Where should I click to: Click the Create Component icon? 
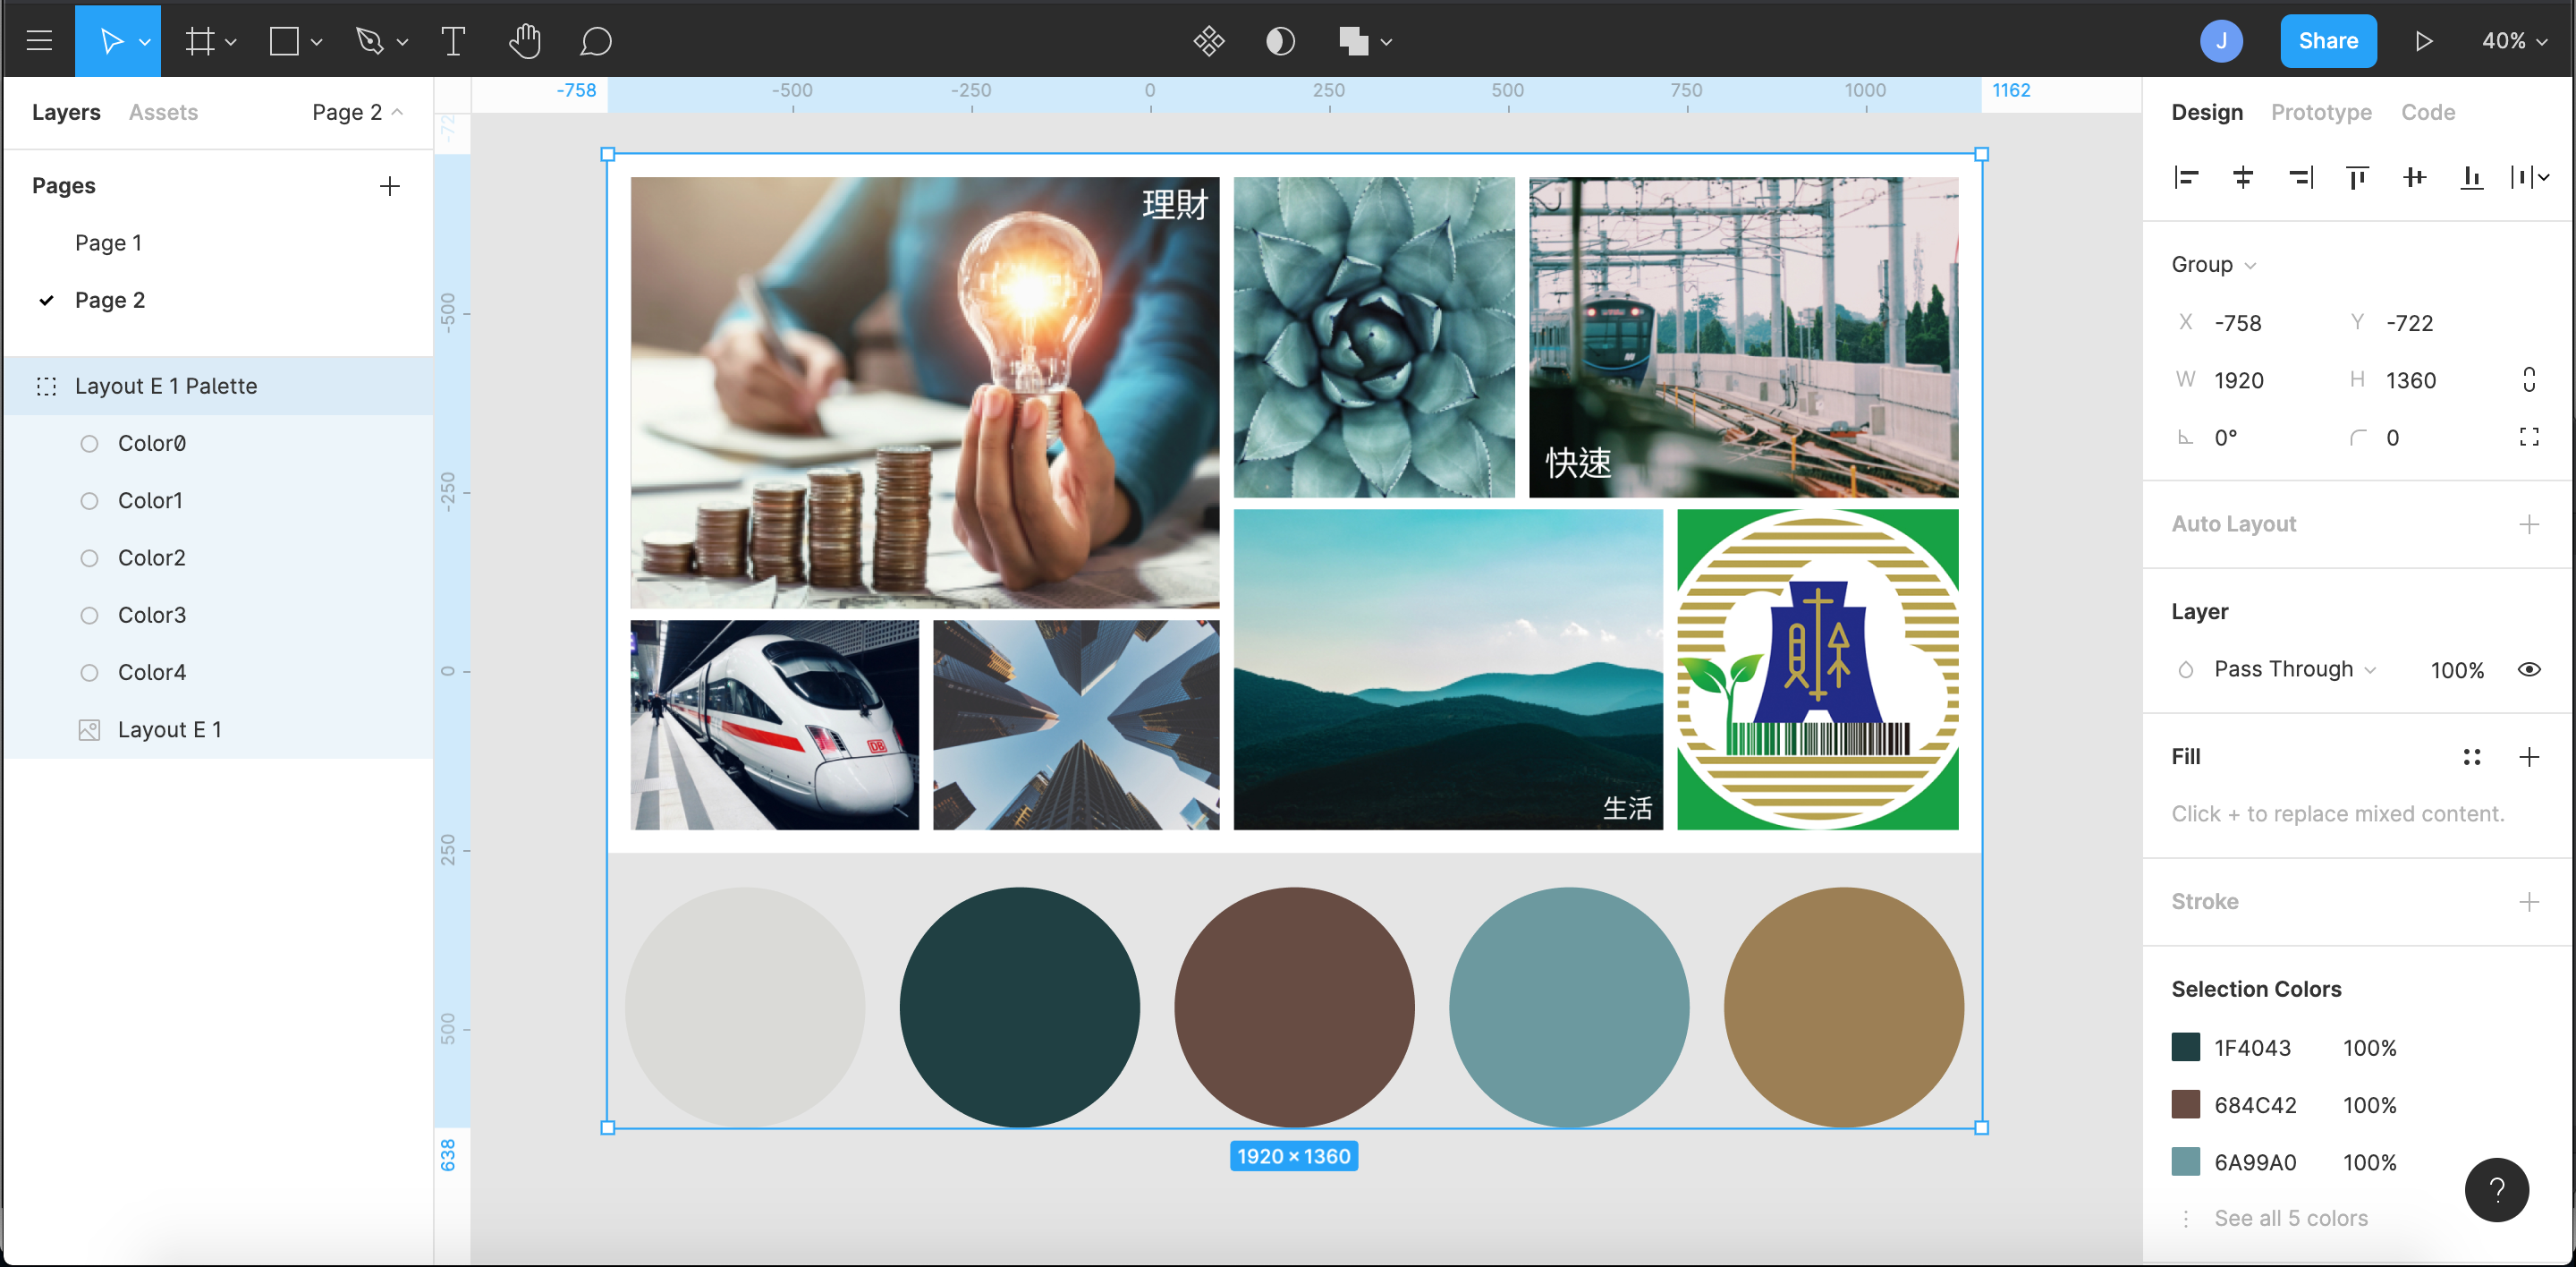click(x=1208, y=41)
